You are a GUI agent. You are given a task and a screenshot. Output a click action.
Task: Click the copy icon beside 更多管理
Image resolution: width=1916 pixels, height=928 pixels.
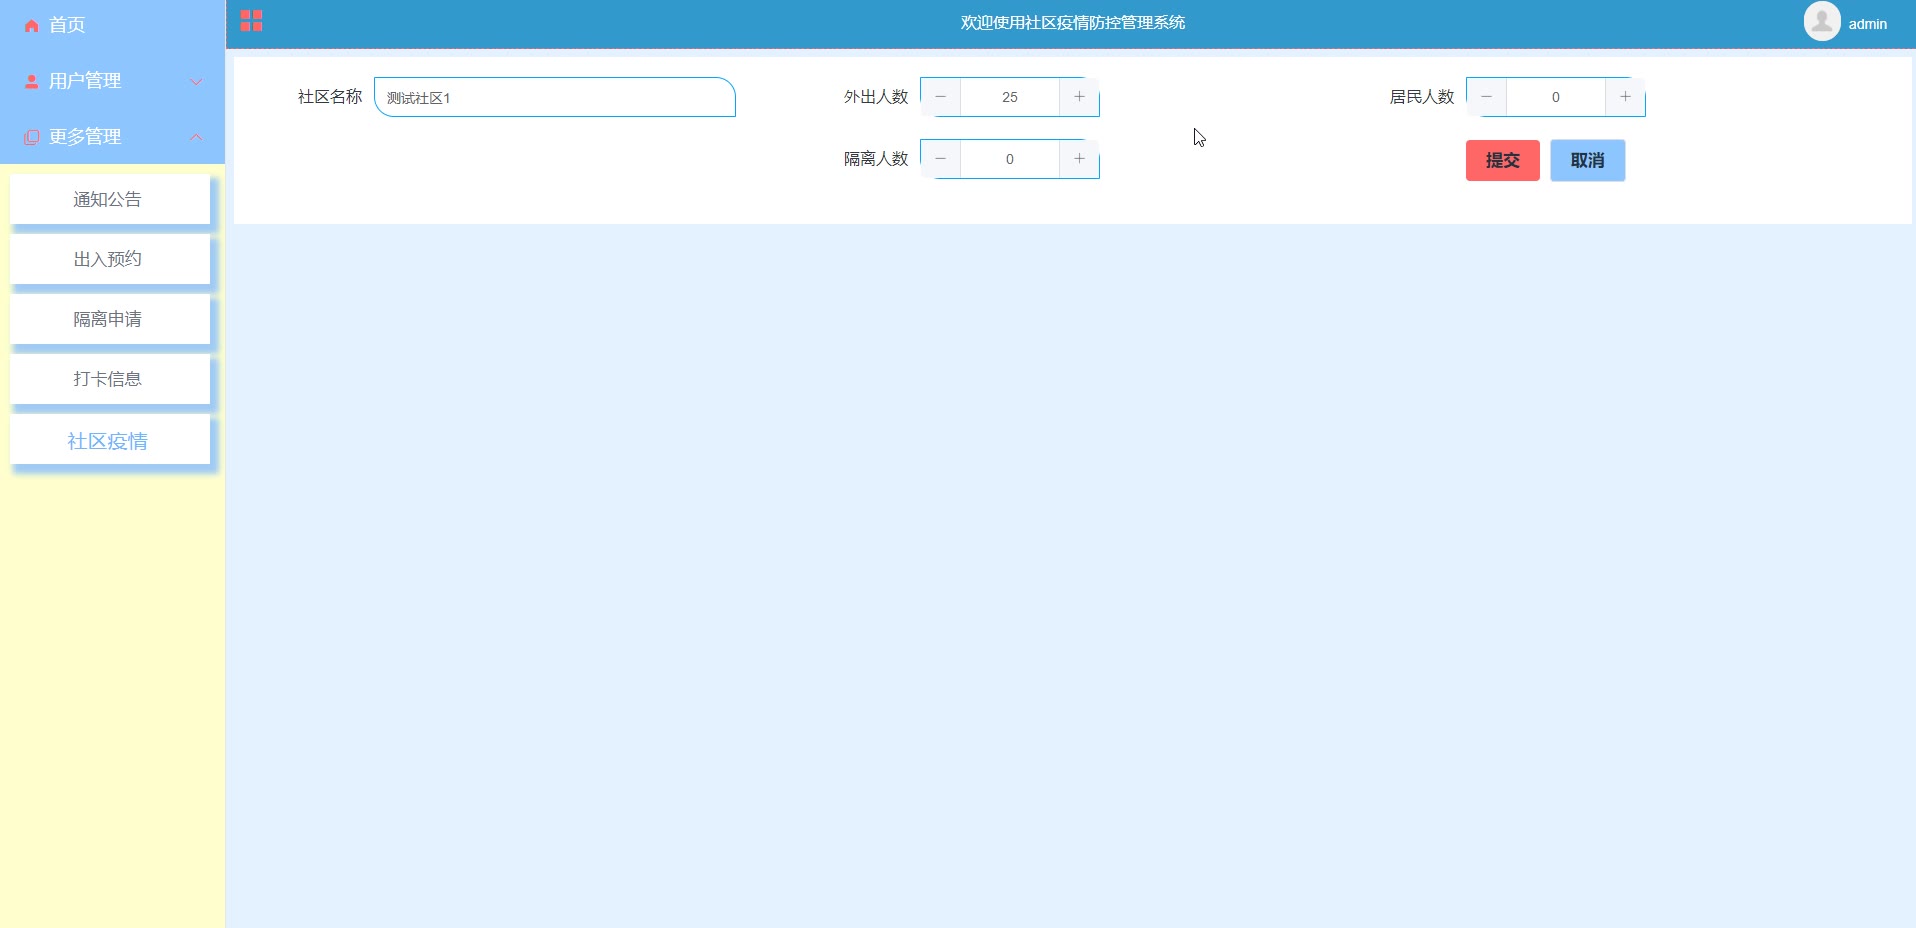point(31,137)
